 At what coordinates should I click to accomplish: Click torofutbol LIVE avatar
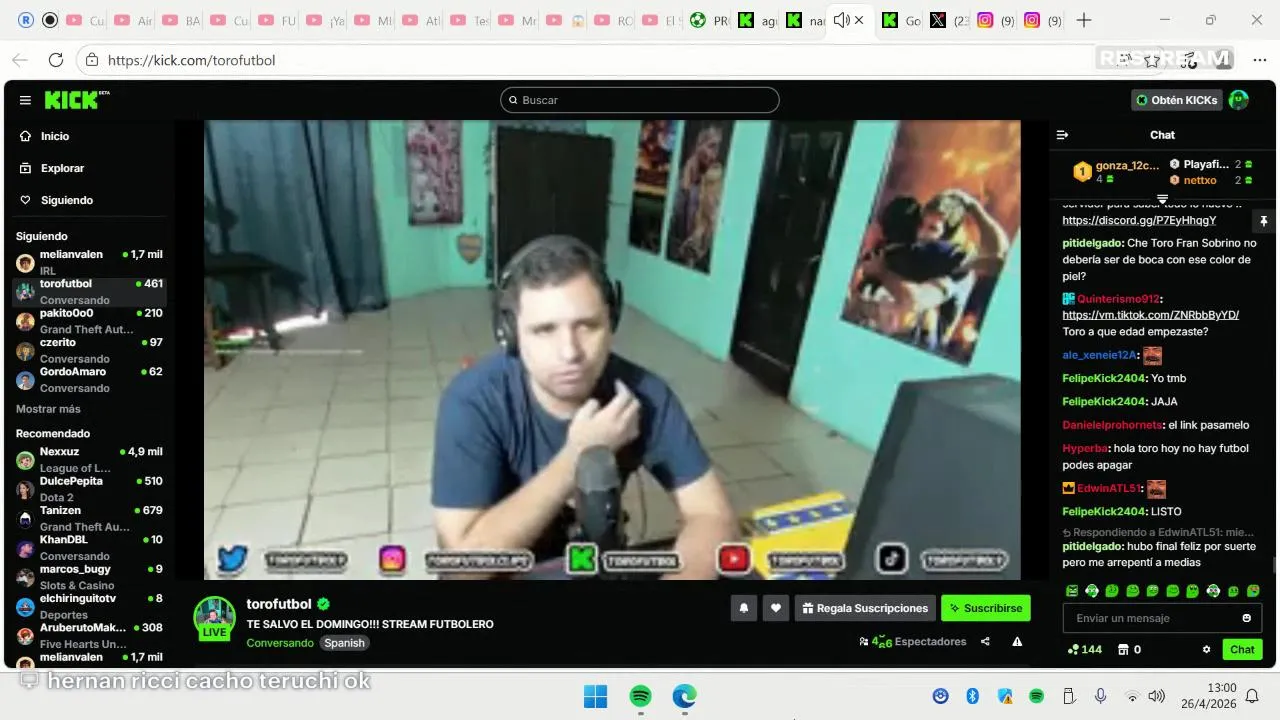pyautogui.click(x=214, y=618)
